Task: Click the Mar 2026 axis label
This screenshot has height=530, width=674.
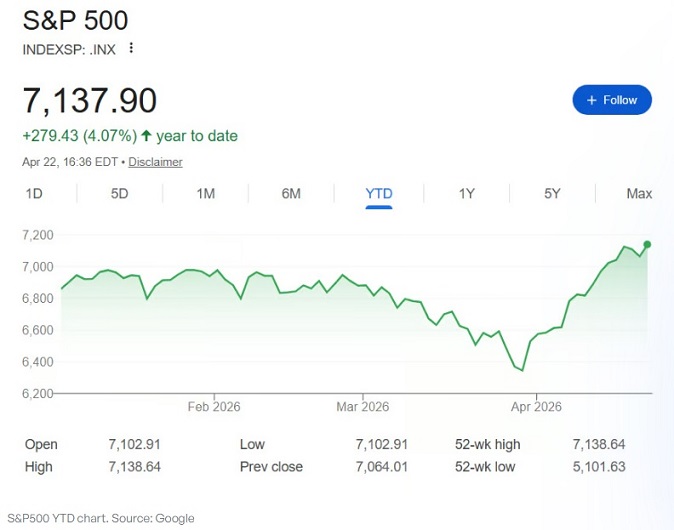Action: click(x=362, y=407)
